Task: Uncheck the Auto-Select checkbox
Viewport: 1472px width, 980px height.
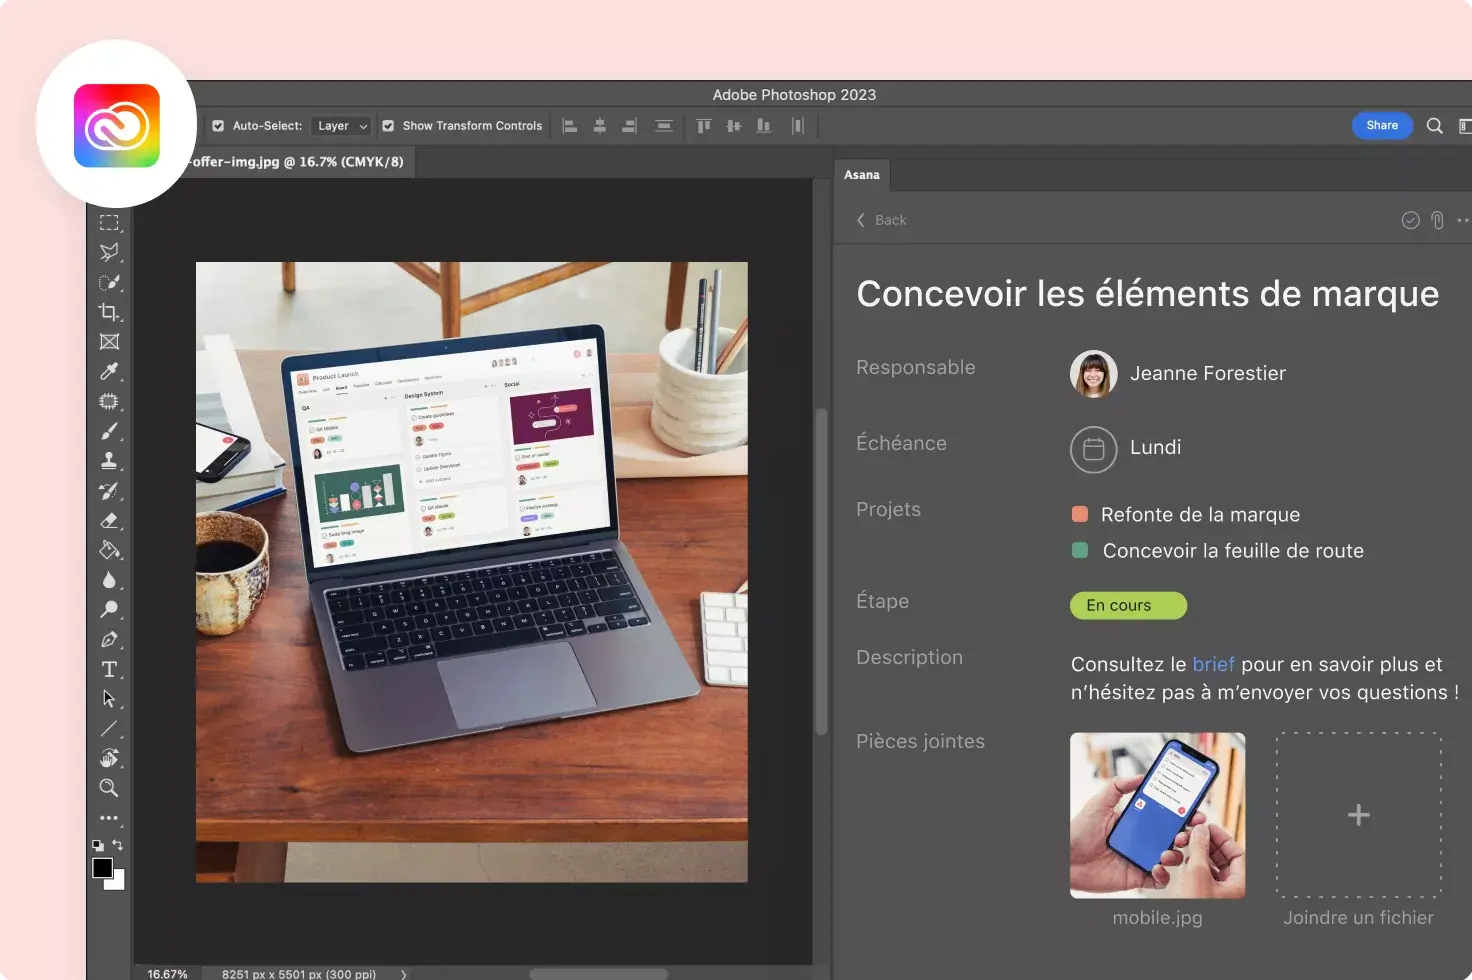Action: click(217, 125)
